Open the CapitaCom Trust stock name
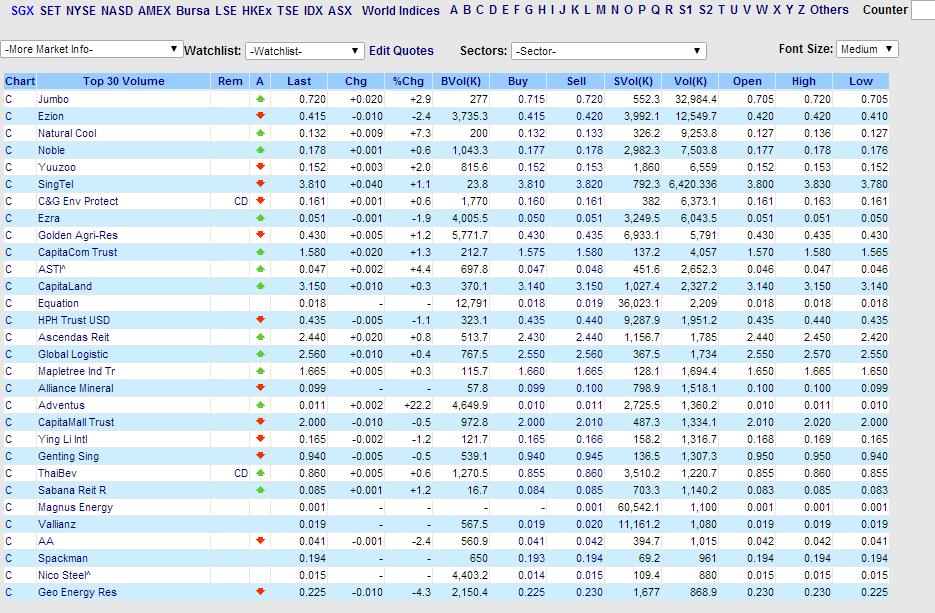935x613 pixels. (x=78, y=252)
